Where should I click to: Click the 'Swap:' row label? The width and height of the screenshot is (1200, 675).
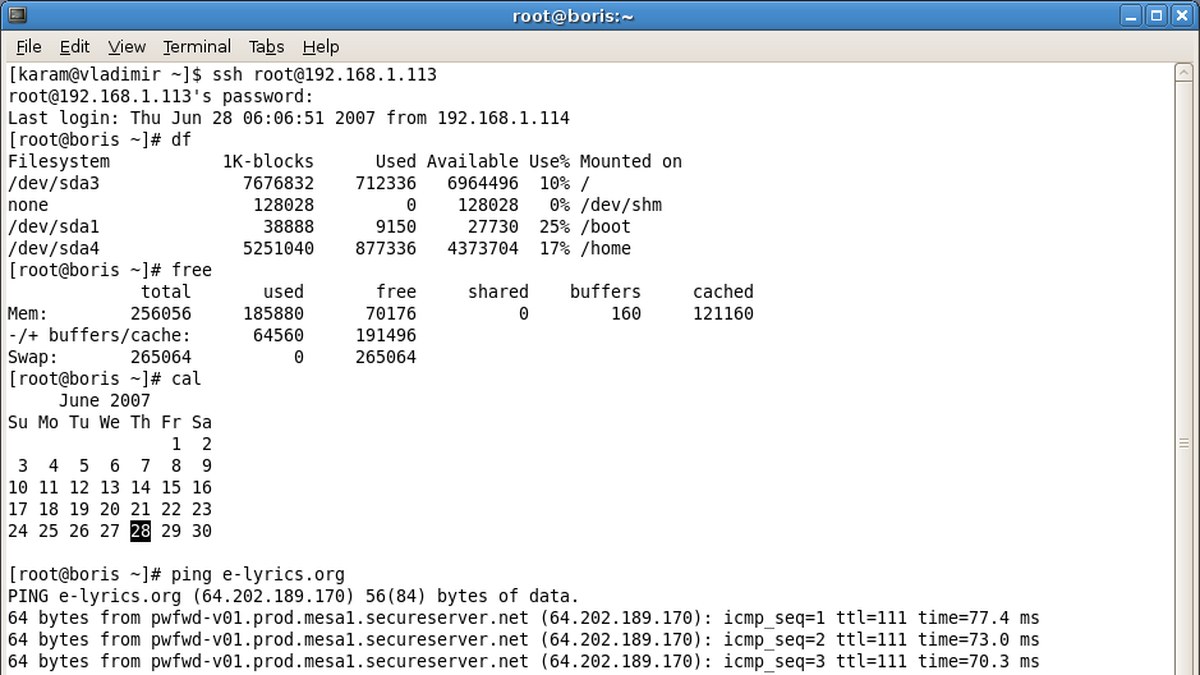point(33,357)
